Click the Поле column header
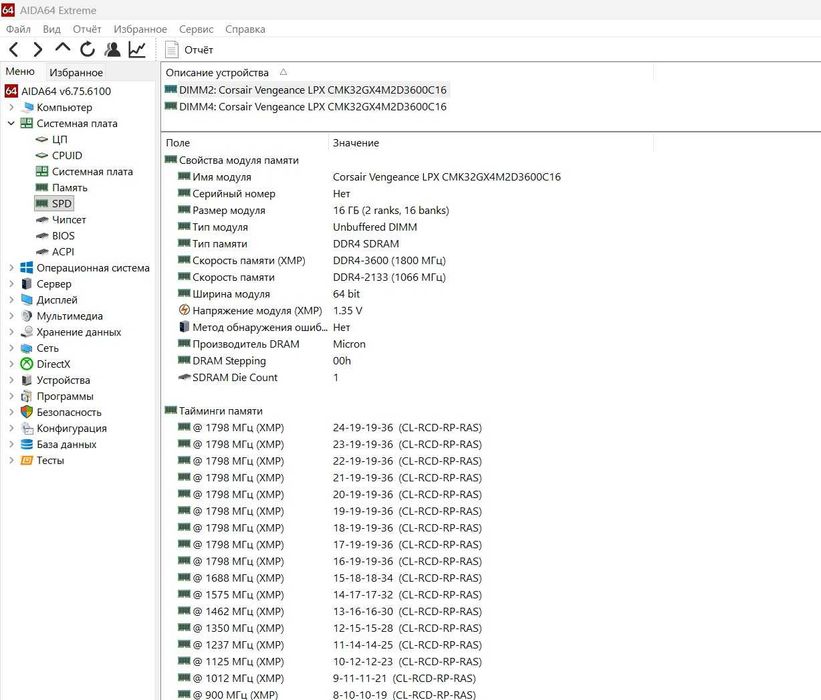Screen dimensions: 821x700 pos(178,143)
